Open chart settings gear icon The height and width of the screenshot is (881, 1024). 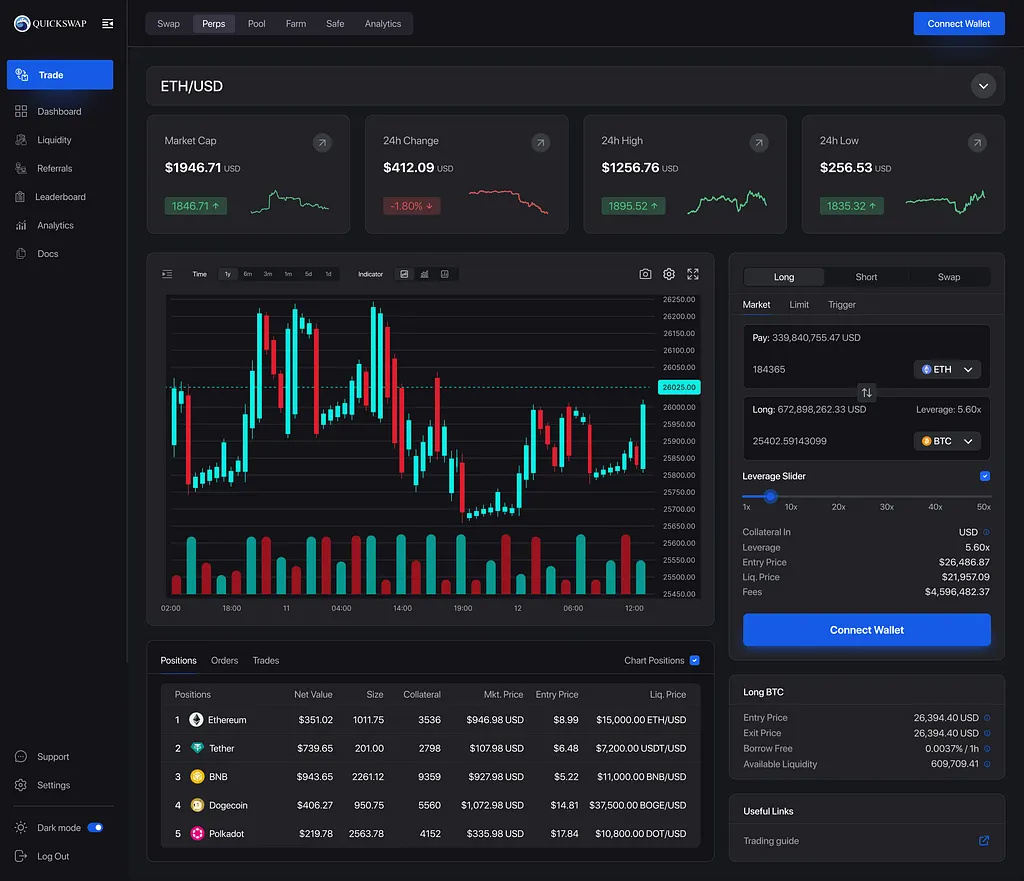pyautogui.click(x=669, y=274)
